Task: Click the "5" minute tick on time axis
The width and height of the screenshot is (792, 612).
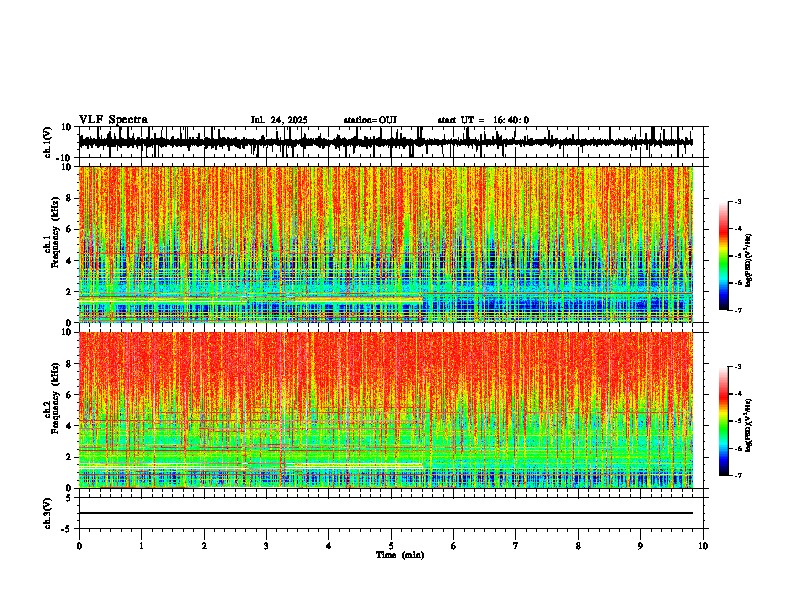Action: point(391,546)
